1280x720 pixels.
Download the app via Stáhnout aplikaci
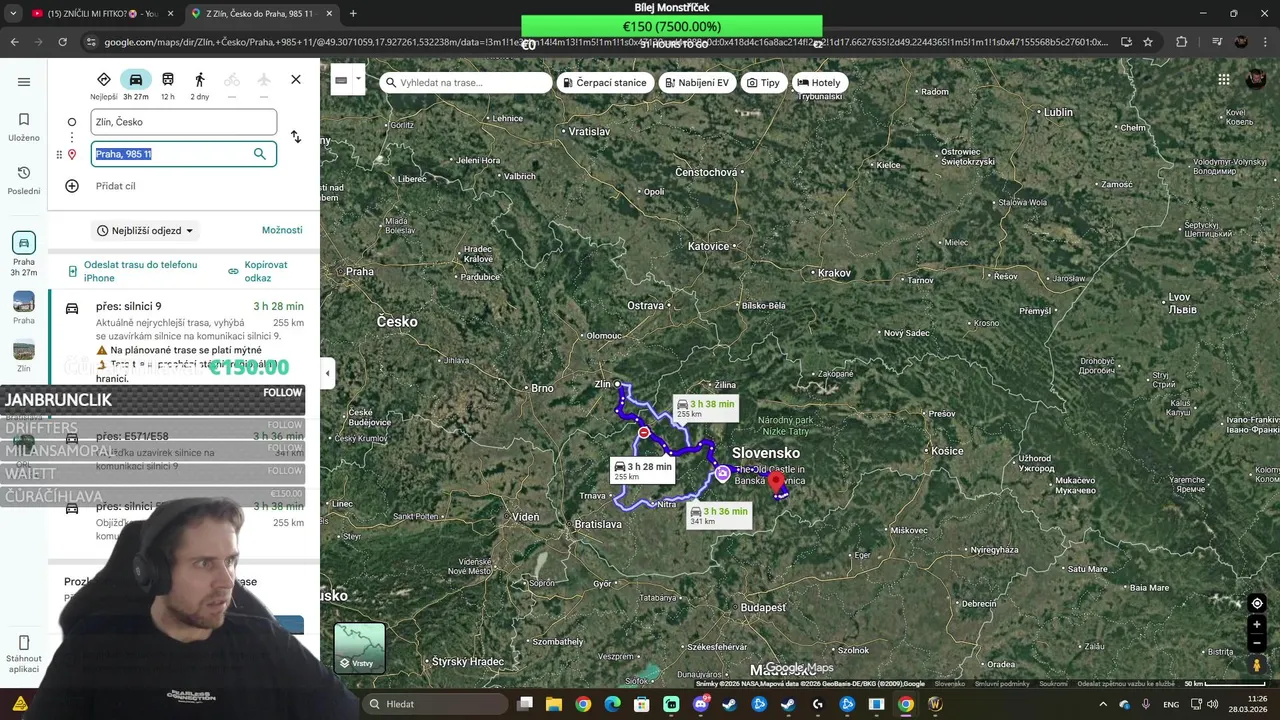click(24, 654)
